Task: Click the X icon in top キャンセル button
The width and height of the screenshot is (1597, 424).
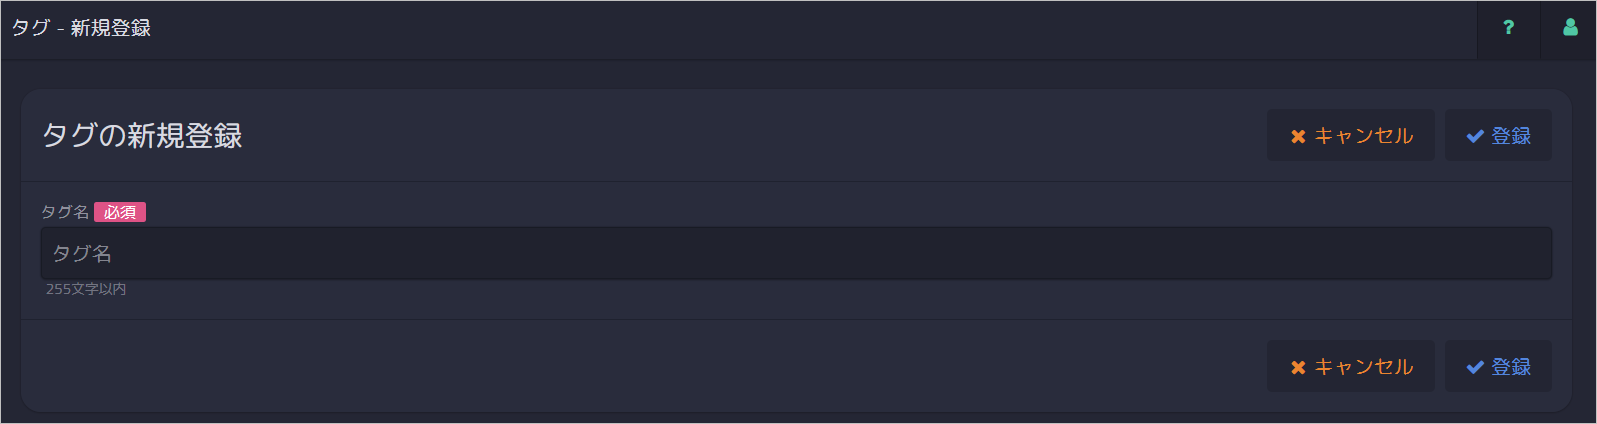Action: pyautogui.click(x=1298, y=136)
